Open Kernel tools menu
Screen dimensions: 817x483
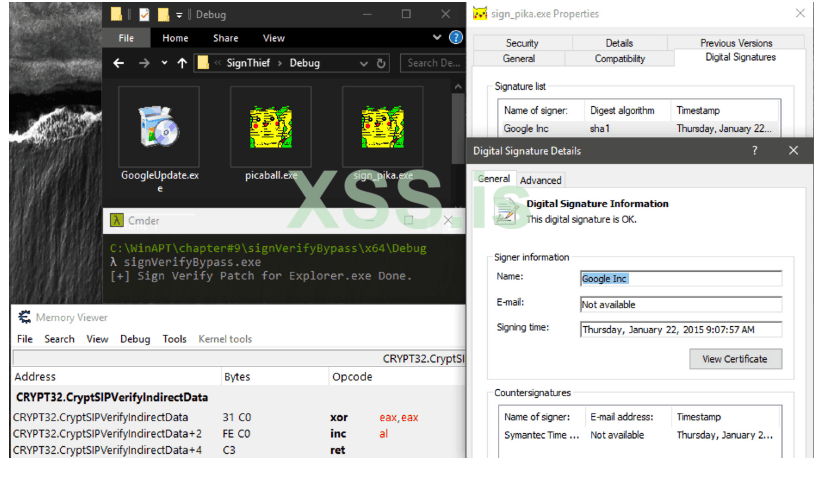pos(225,339)
